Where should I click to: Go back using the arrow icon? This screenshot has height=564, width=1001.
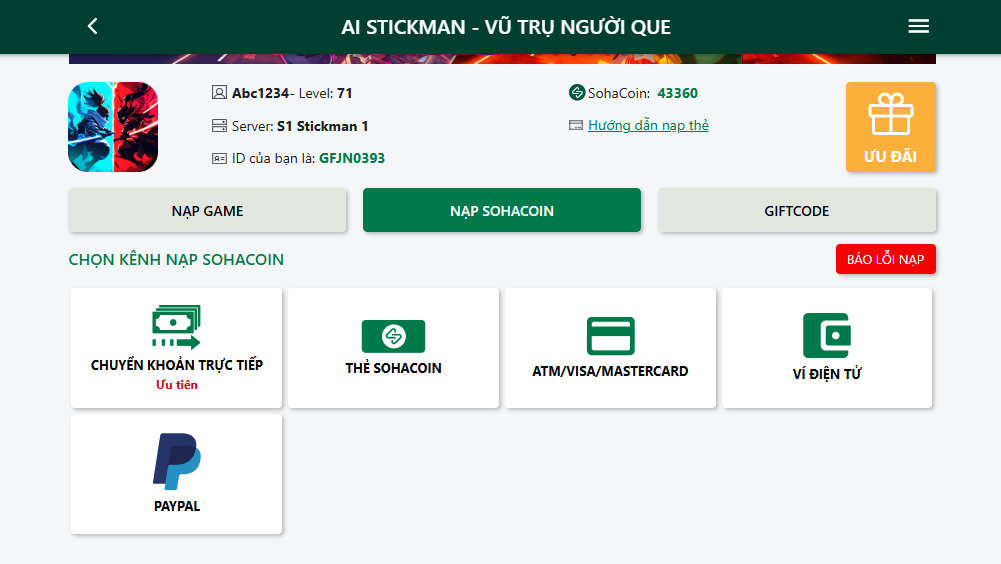[93, 26]
